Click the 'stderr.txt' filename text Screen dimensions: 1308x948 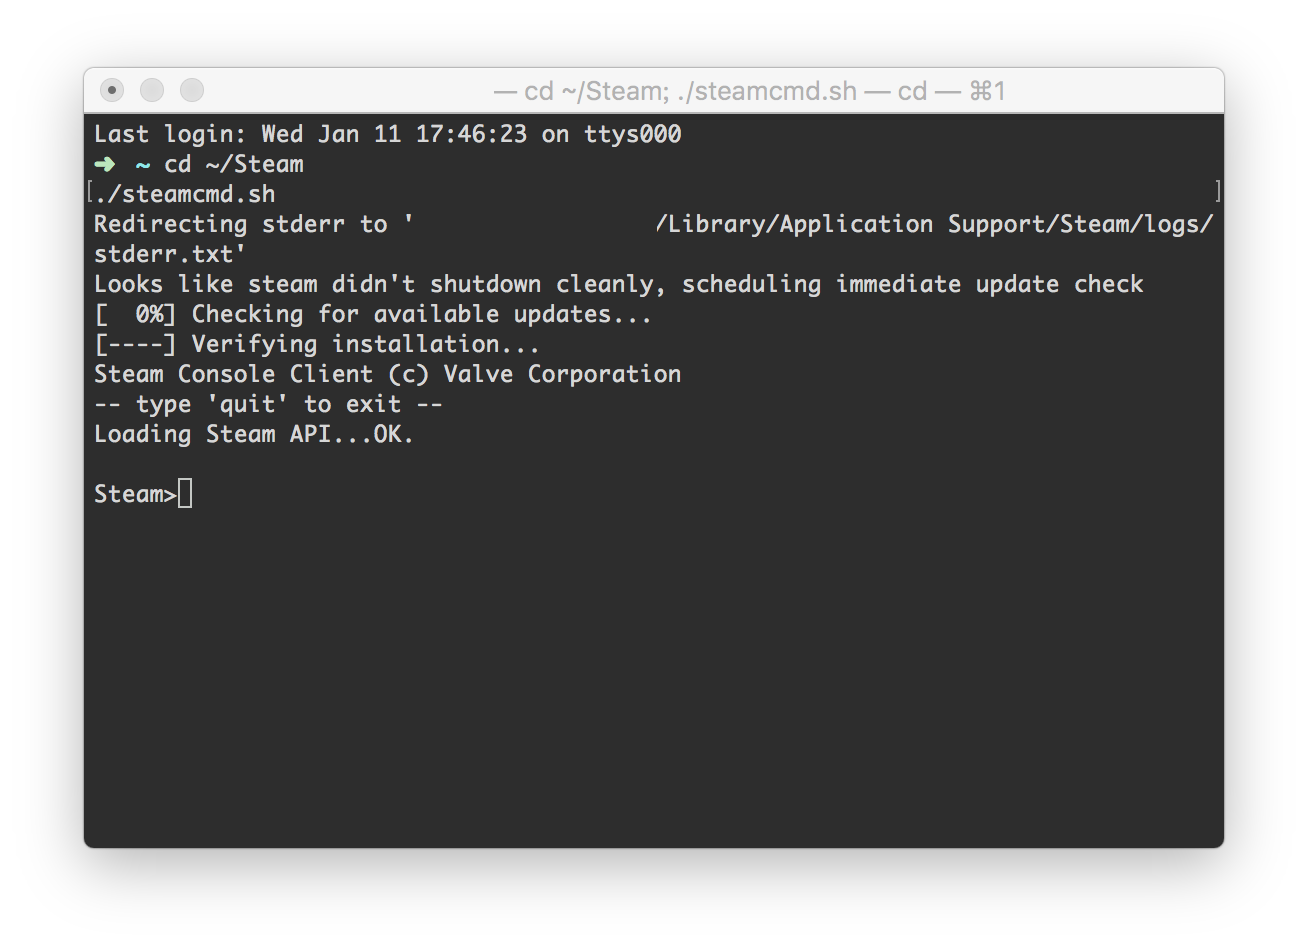point(170,254)
